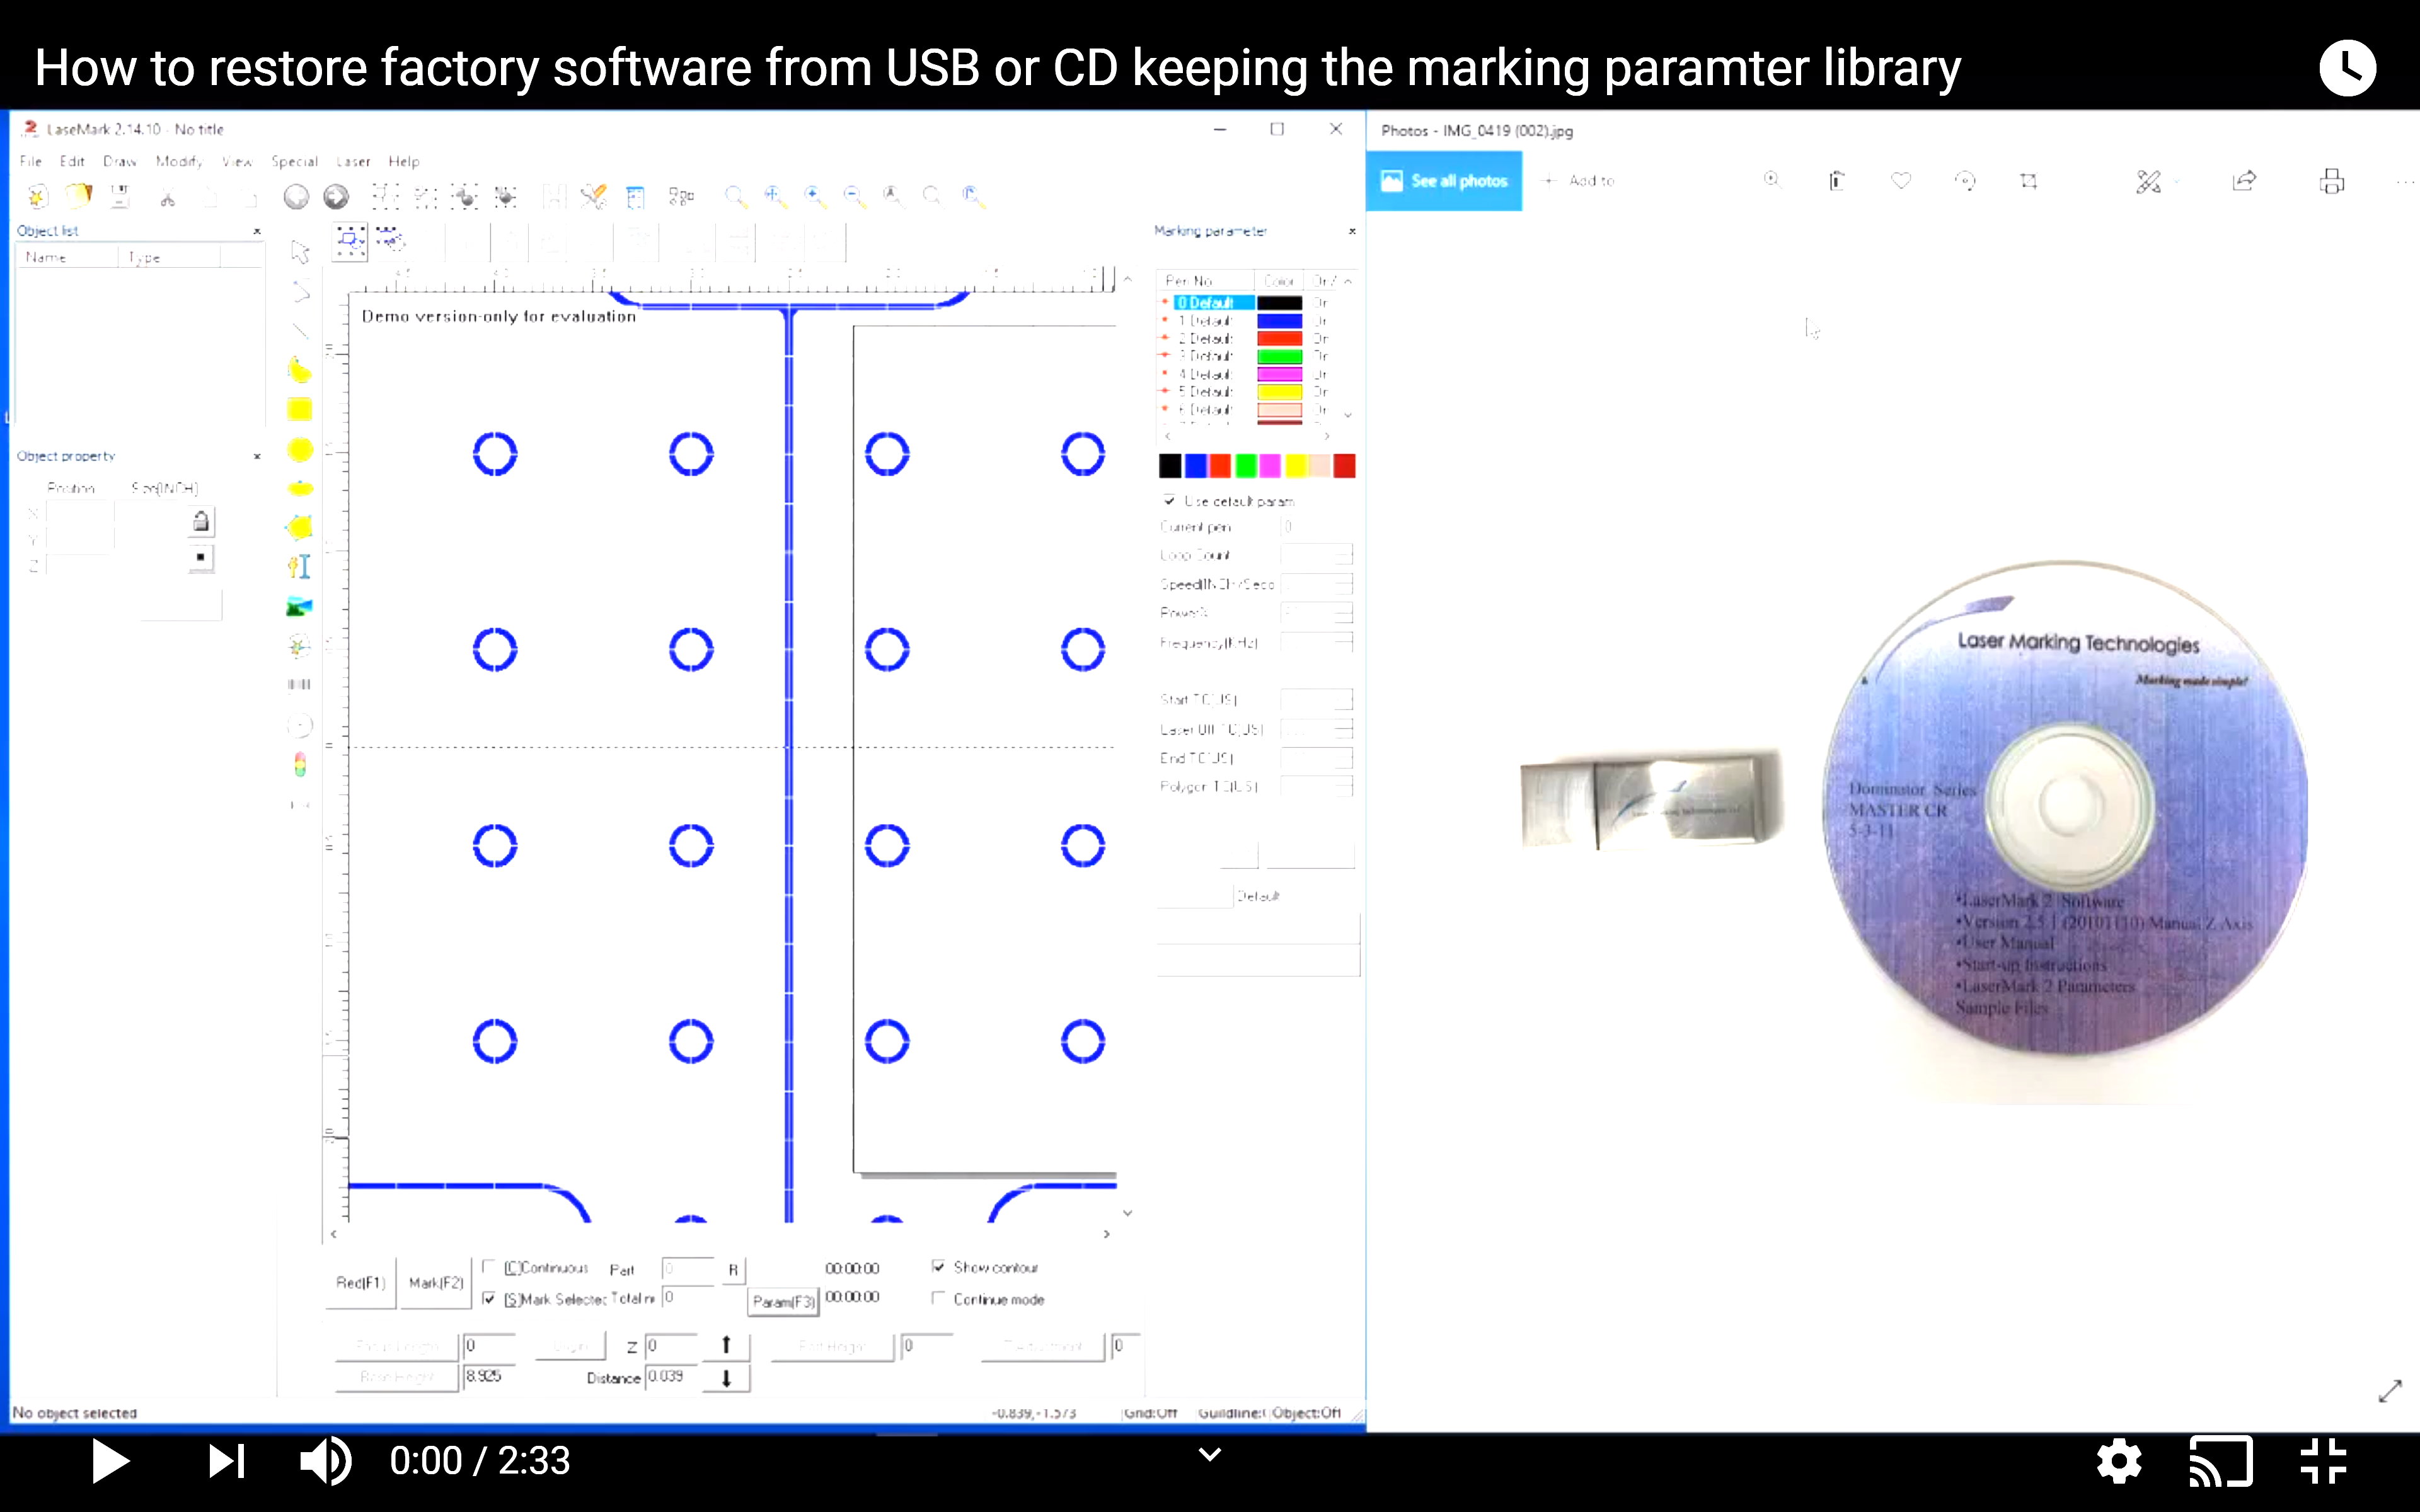Click the Distance input field
Viewport: 2420px width, 1512px height.
[678, 1377]
